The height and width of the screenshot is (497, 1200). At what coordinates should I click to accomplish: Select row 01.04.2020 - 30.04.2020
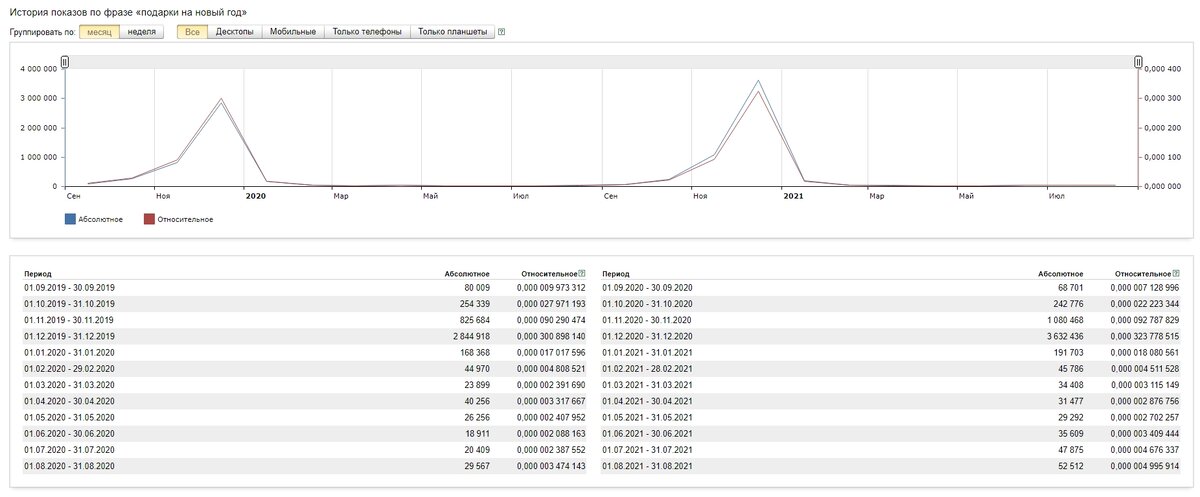[x=305, y=401]
